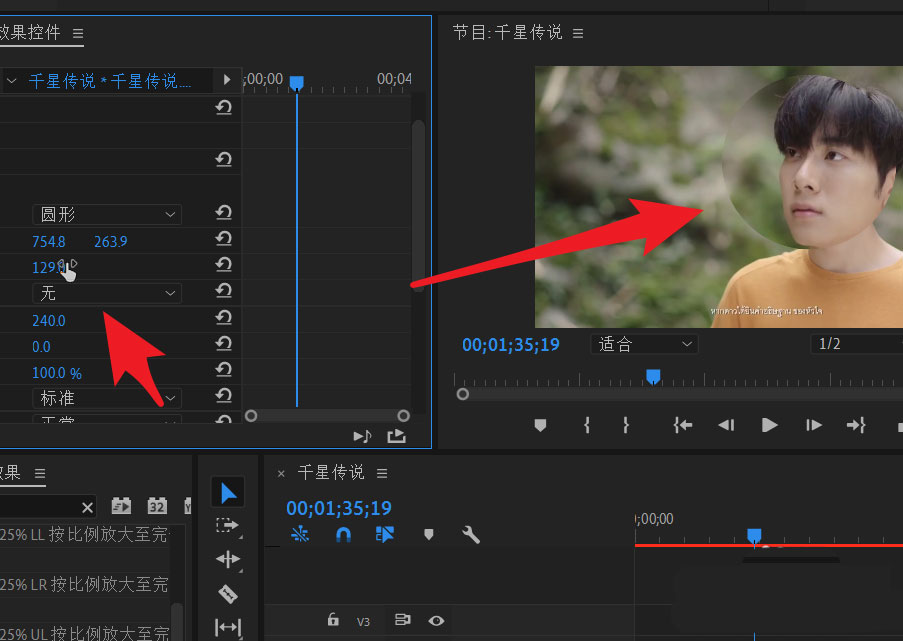Toggle V3 track lock icon
The image size is (903, 641).
point(333,620)
